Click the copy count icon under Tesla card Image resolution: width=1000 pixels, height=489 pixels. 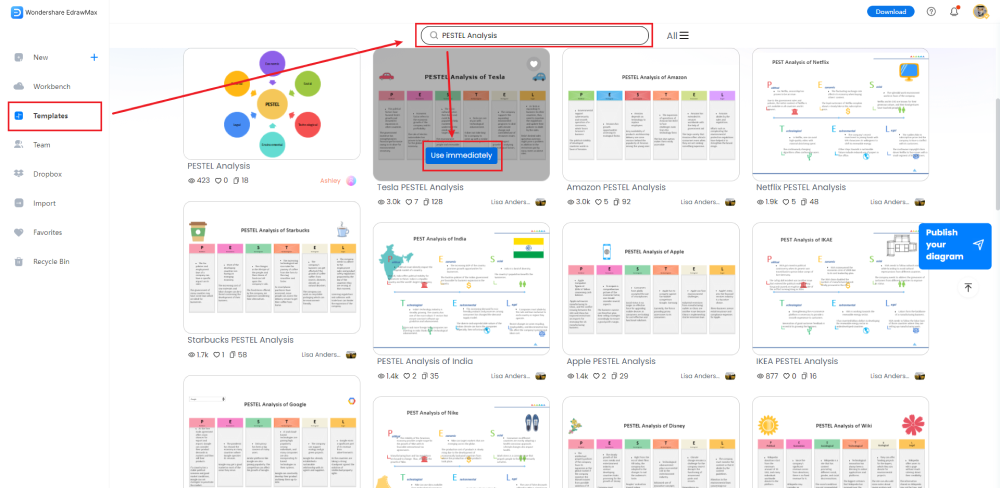coord(427,201)
